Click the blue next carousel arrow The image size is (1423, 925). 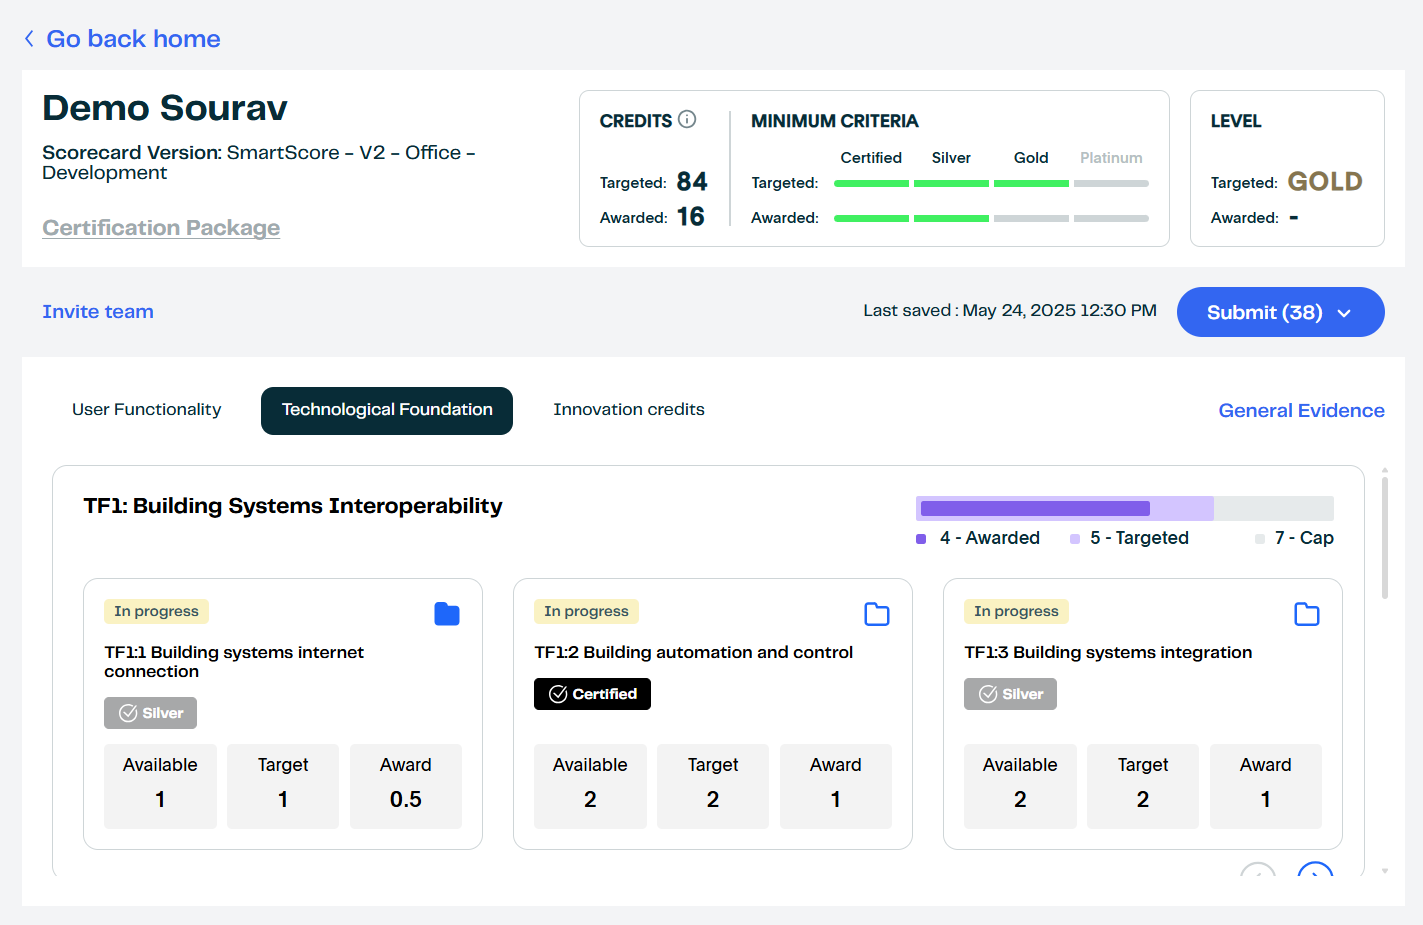click(x=1315, y=875)
